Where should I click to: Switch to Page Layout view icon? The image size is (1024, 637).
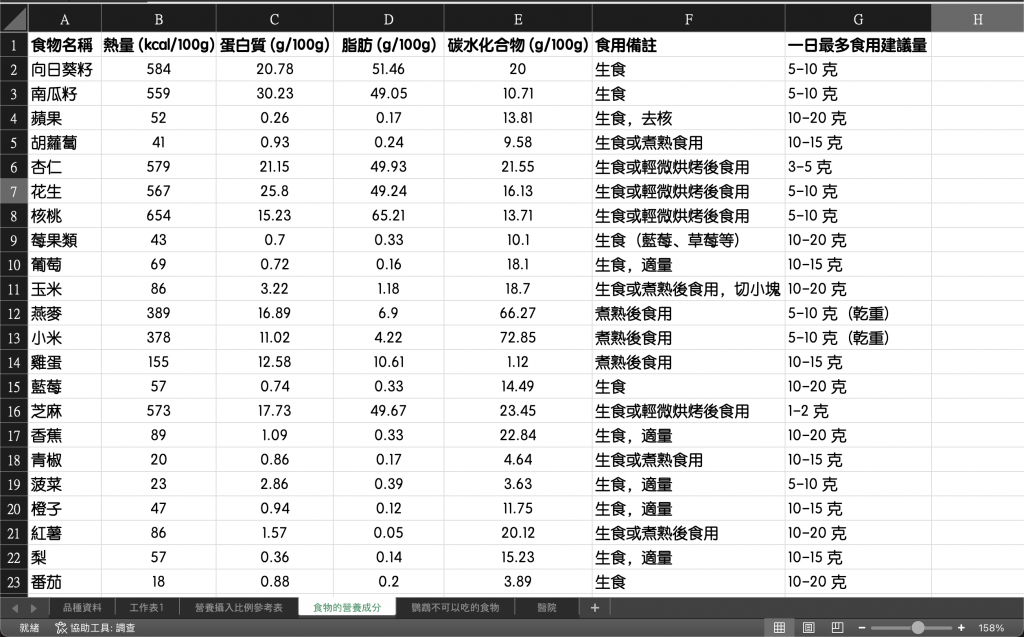[808, 627]
